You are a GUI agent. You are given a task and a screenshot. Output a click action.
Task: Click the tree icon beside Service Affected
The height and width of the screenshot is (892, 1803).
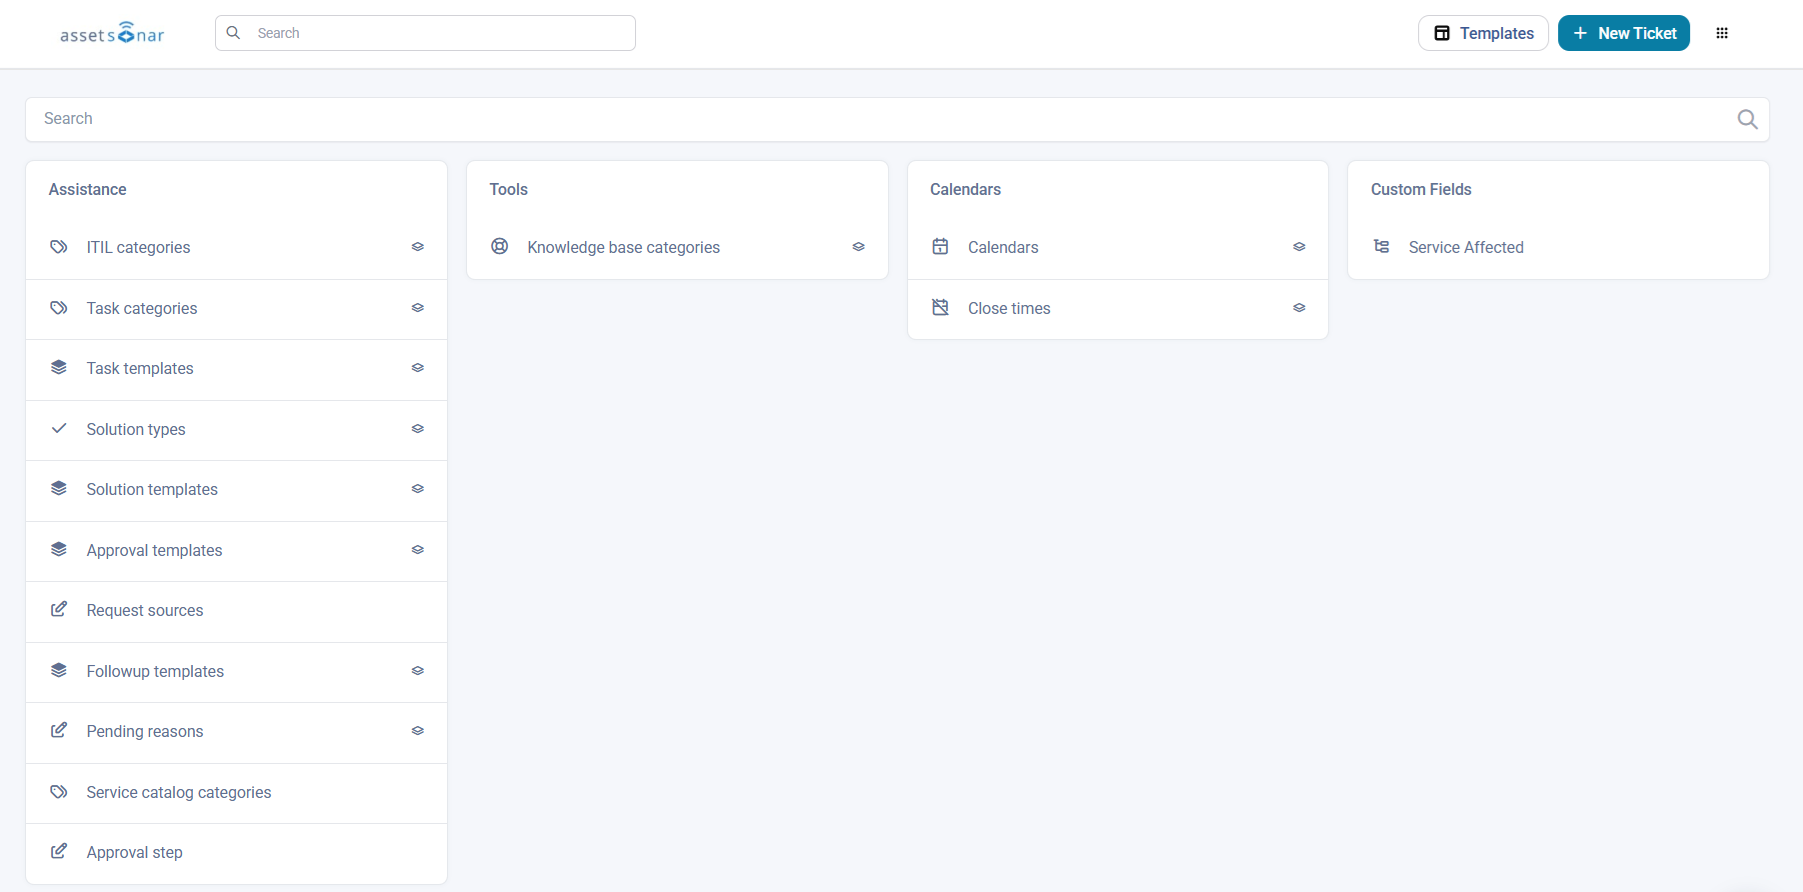1381,247
